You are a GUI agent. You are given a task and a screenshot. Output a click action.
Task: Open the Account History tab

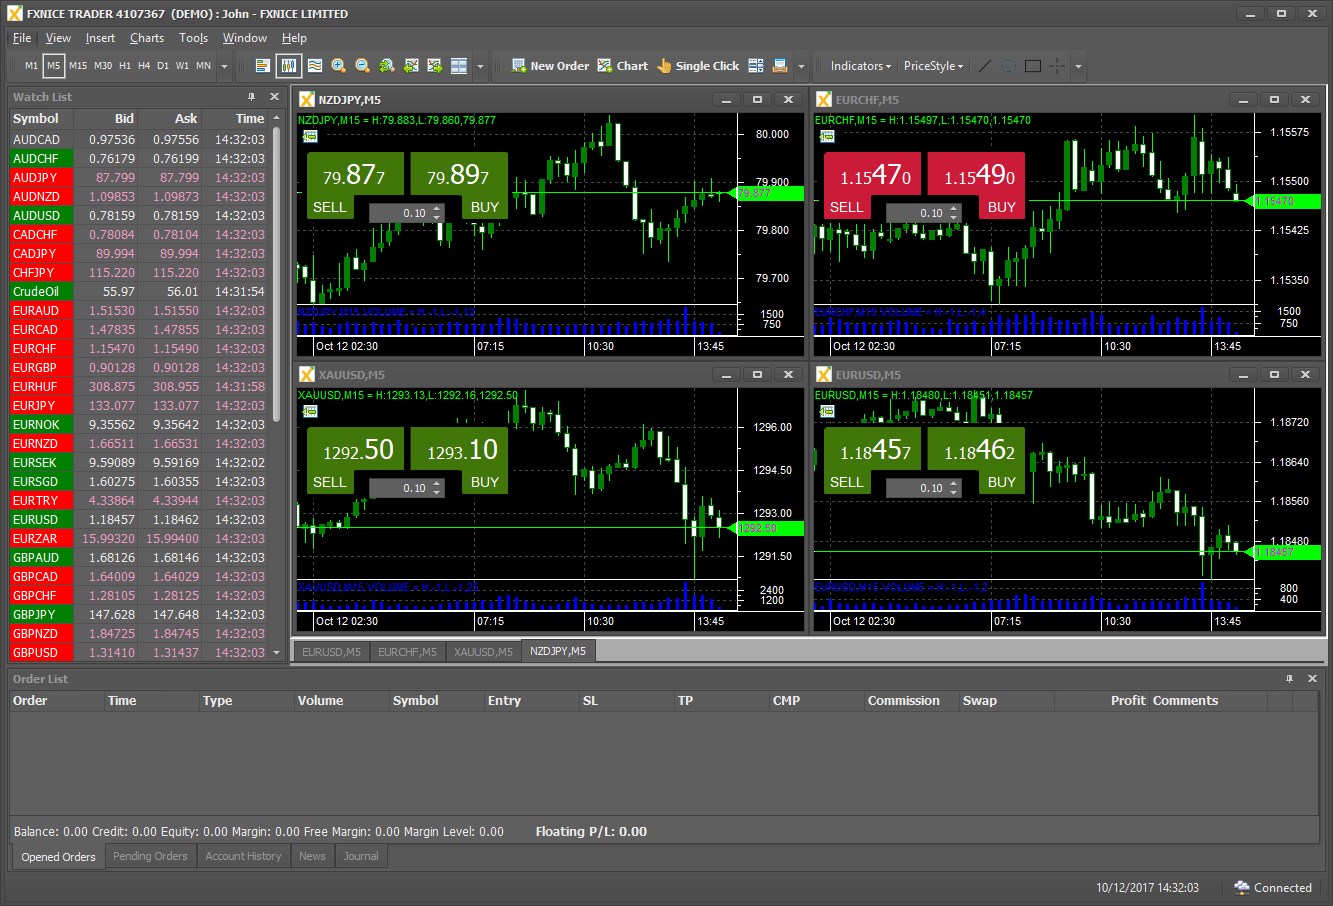[243, 856]
